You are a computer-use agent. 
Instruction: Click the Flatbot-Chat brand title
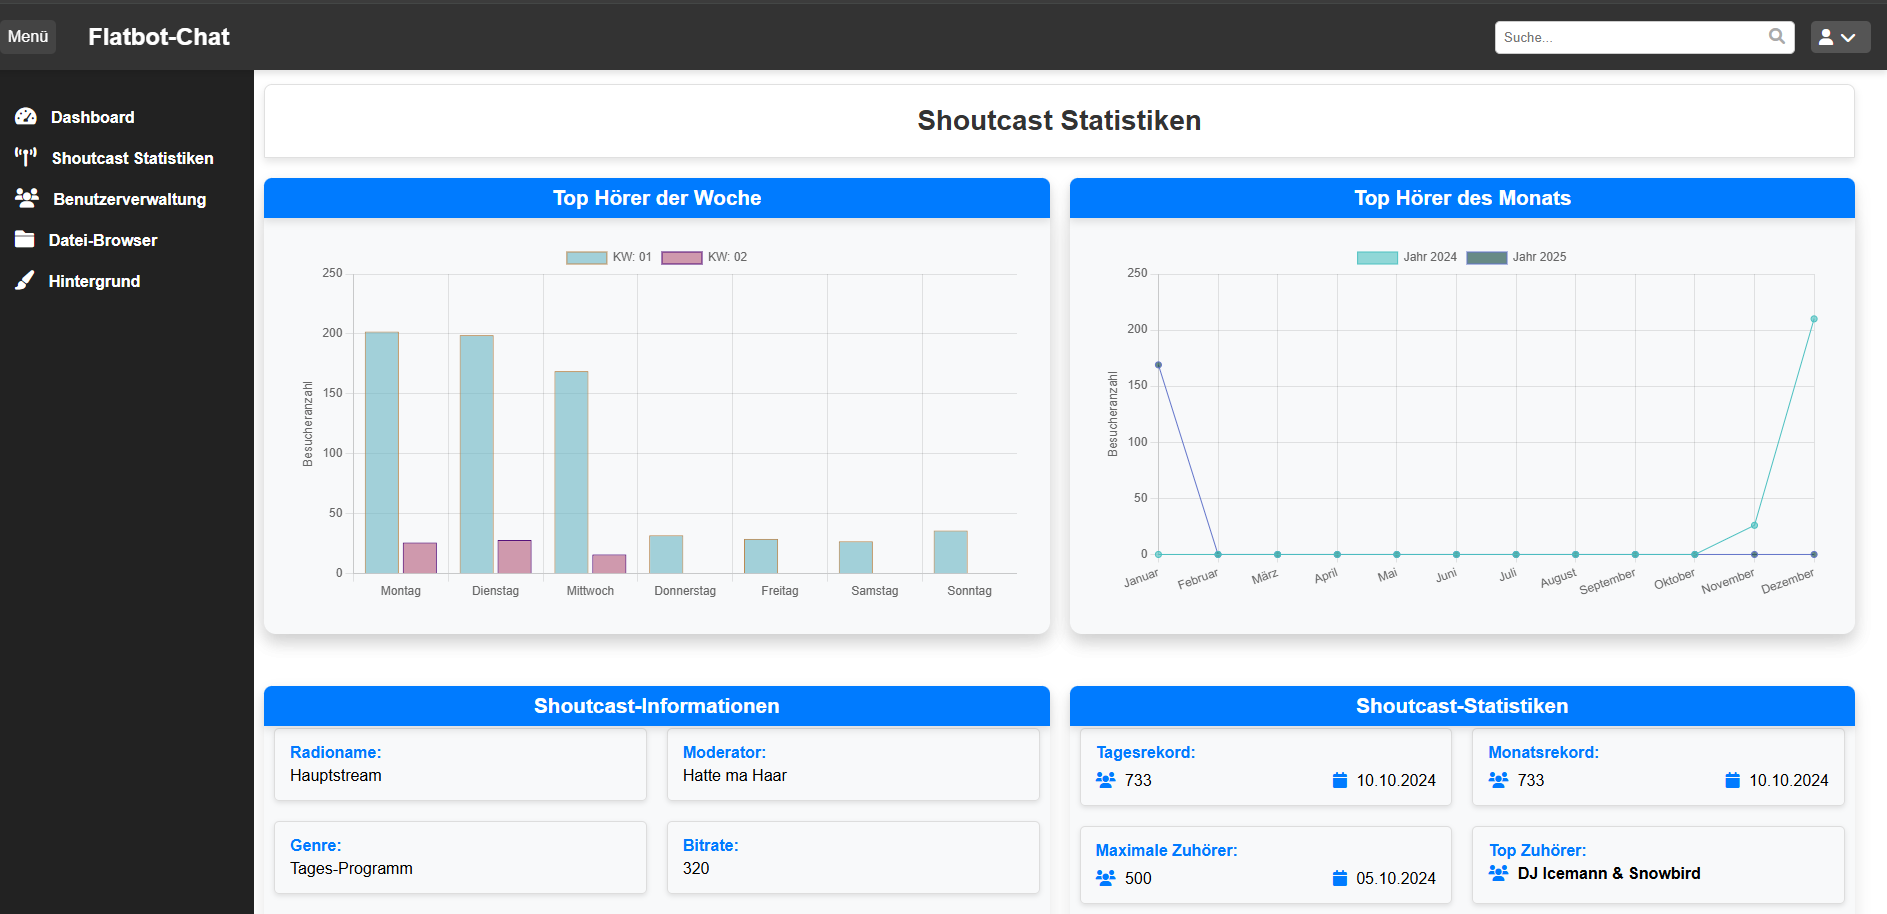(159, 37)
